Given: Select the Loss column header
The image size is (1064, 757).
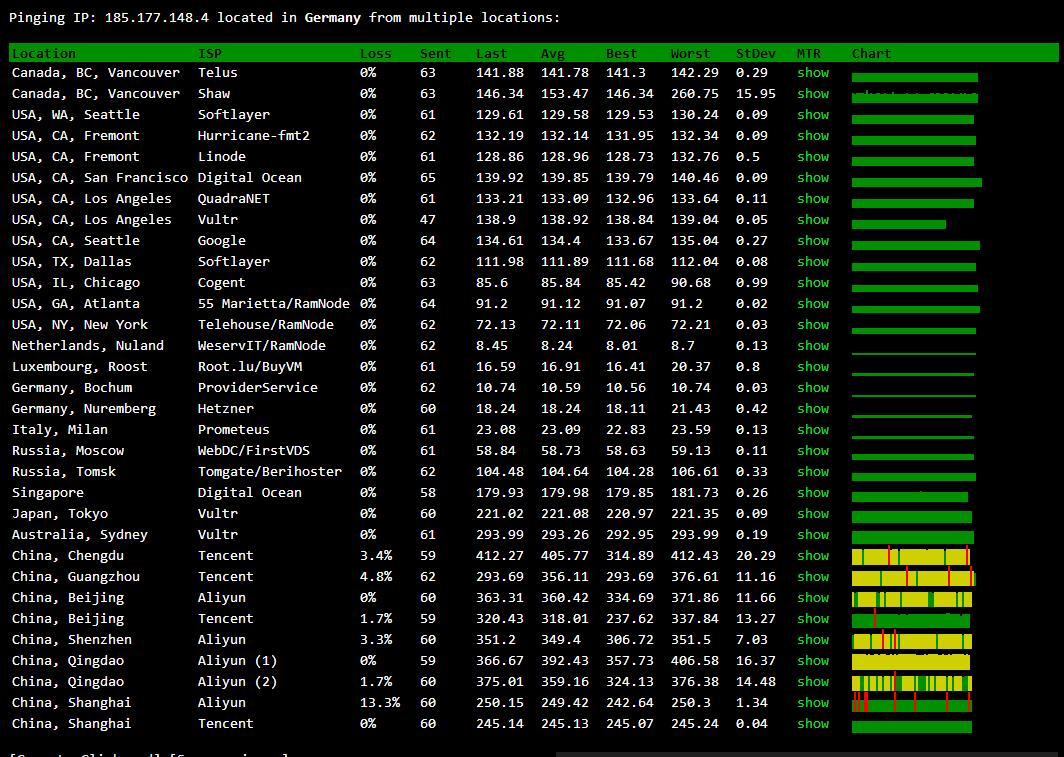Looking at the screenshot, I should tap(376, 54).
